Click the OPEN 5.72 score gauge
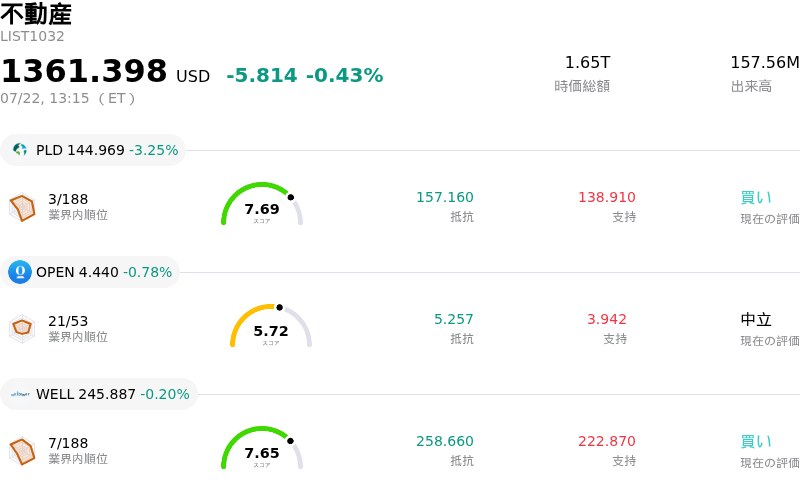The height and width of the screenshot is (488, 800). (x=271, y=326)
